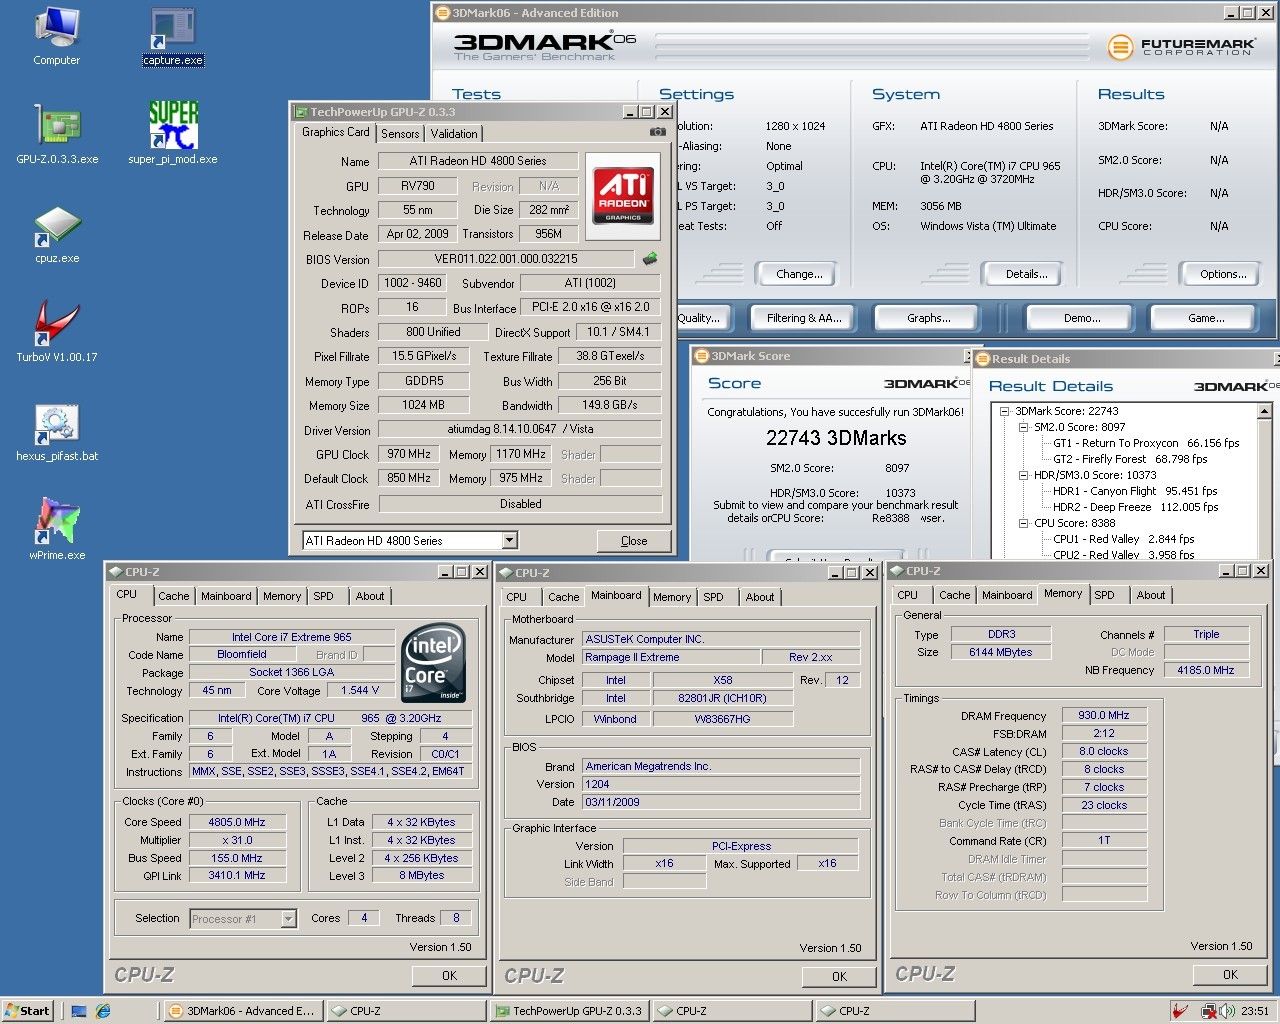Screen dimensions: 1280x1024
Task: Click the GPU-Z BIOS save chip icon
Action: [x=650, y=259]
